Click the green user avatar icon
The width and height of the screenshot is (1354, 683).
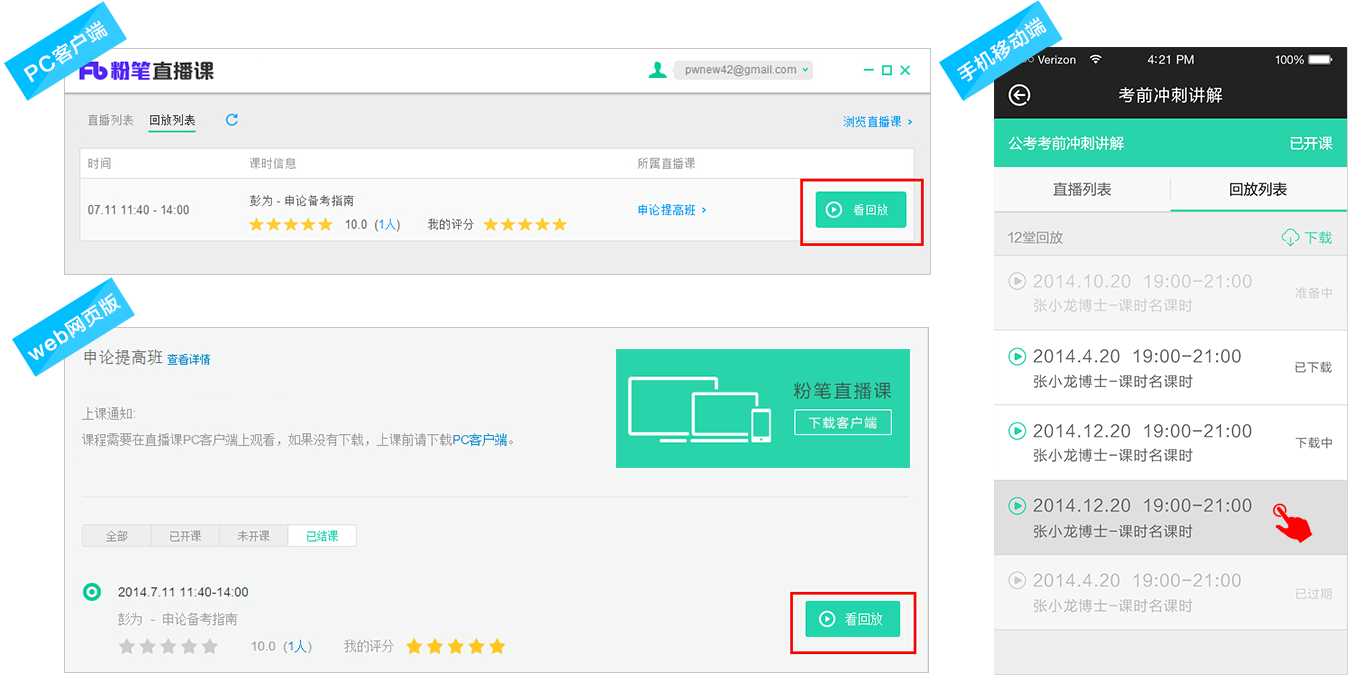pos(657,70)
